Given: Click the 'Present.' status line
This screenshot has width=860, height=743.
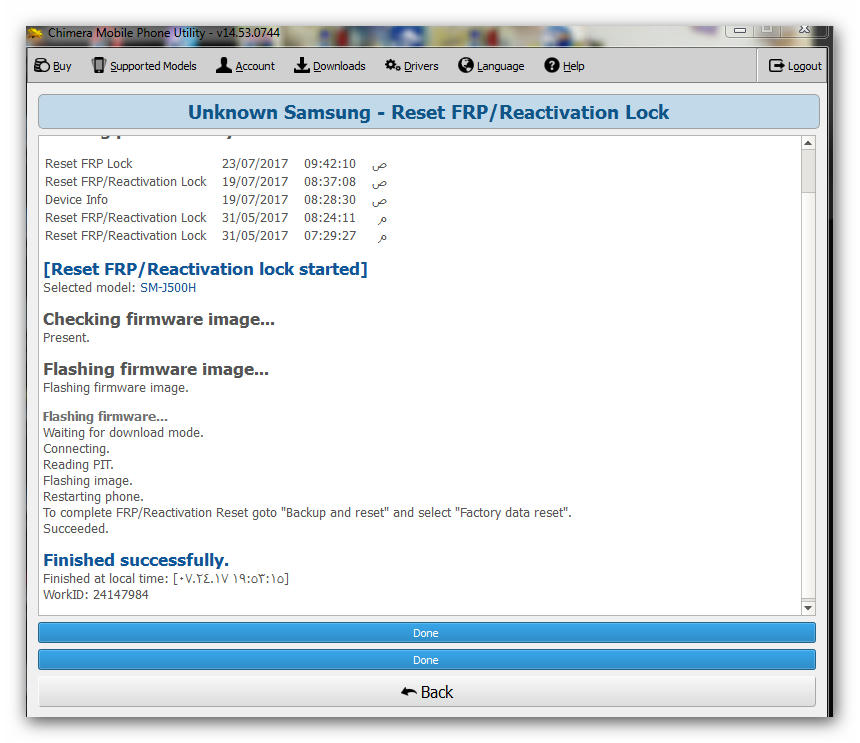Looking at the screenshot, I should click(66, 338).
